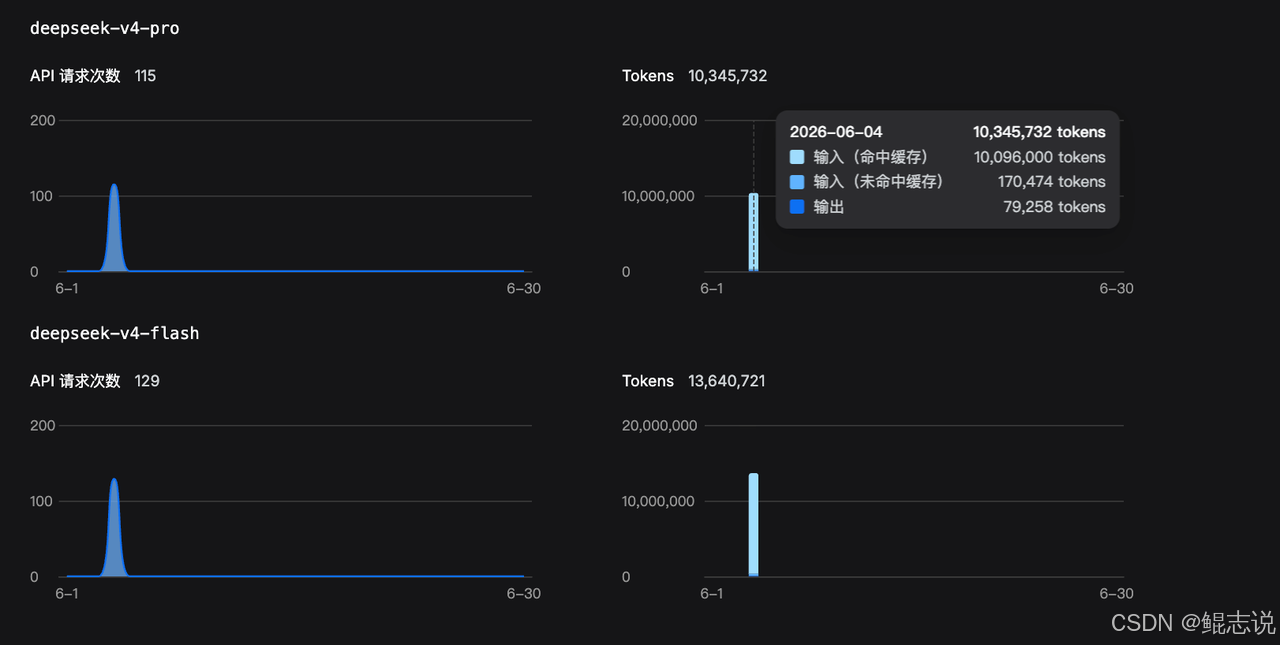Click the 79,258 tokens output value
Viewport: 1280px width, 645px height.
coord(1055,207)
